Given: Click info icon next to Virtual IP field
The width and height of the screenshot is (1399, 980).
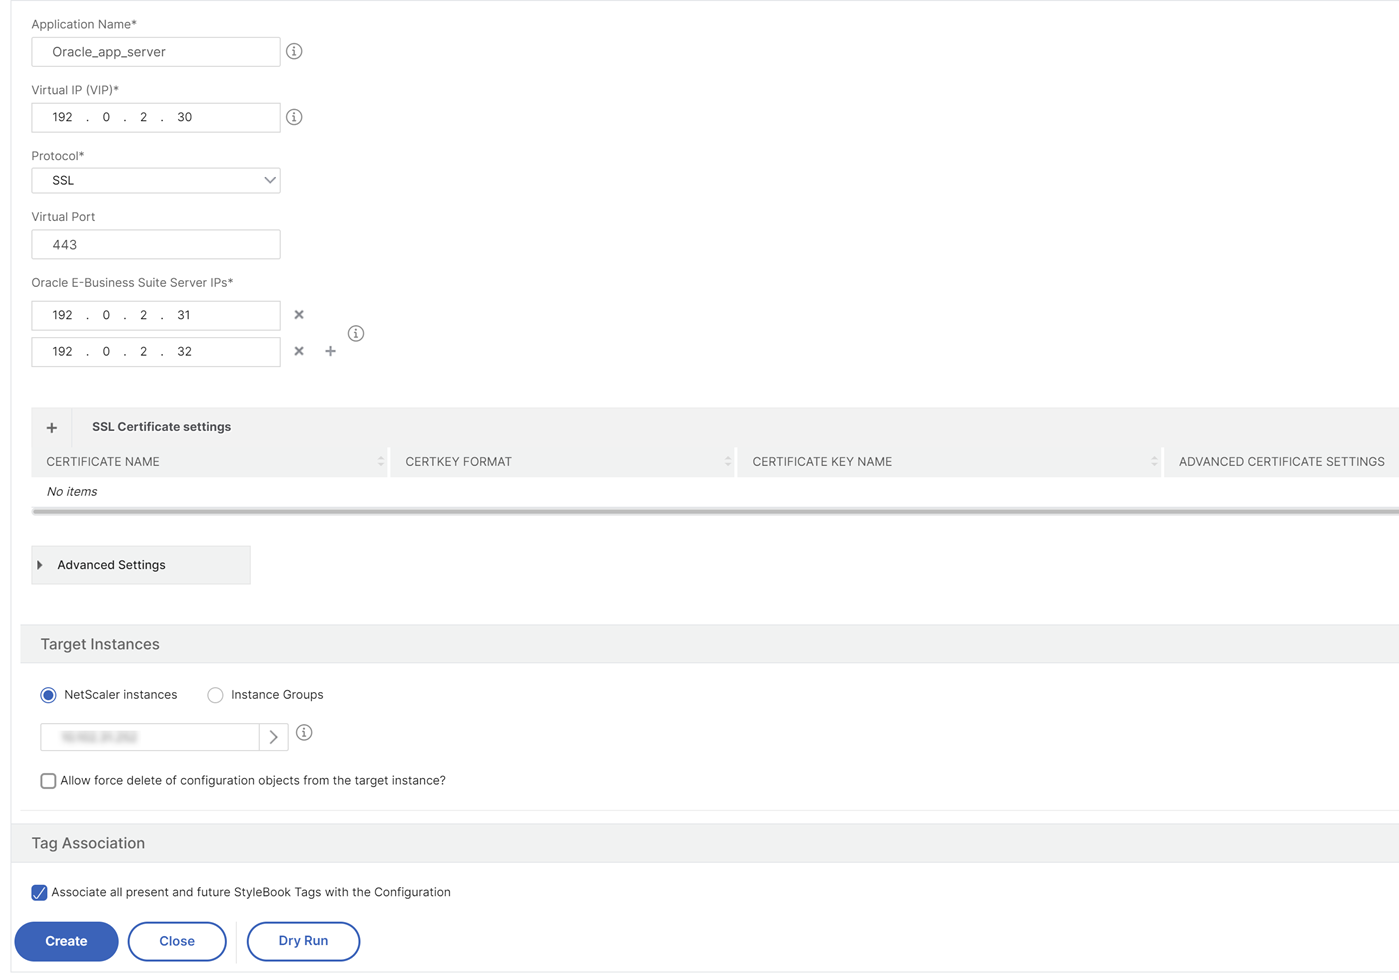Looking at the screenshot, I should 294,117.
